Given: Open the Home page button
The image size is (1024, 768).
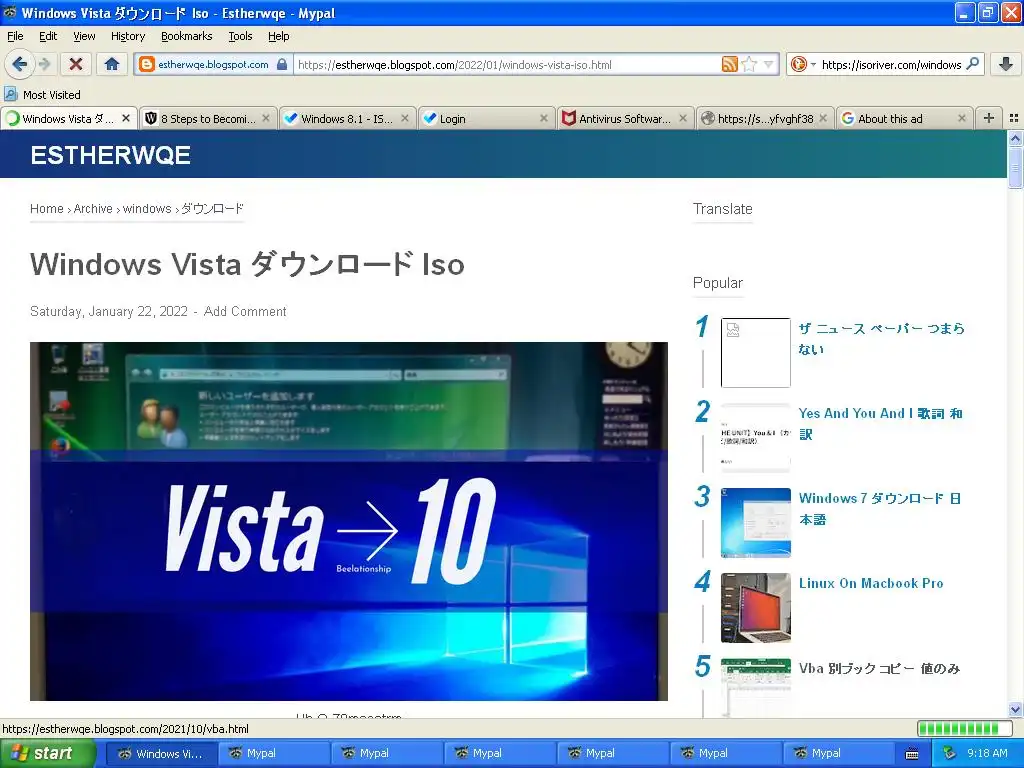Looking at the screenshot, I should [x=112, y=64].
